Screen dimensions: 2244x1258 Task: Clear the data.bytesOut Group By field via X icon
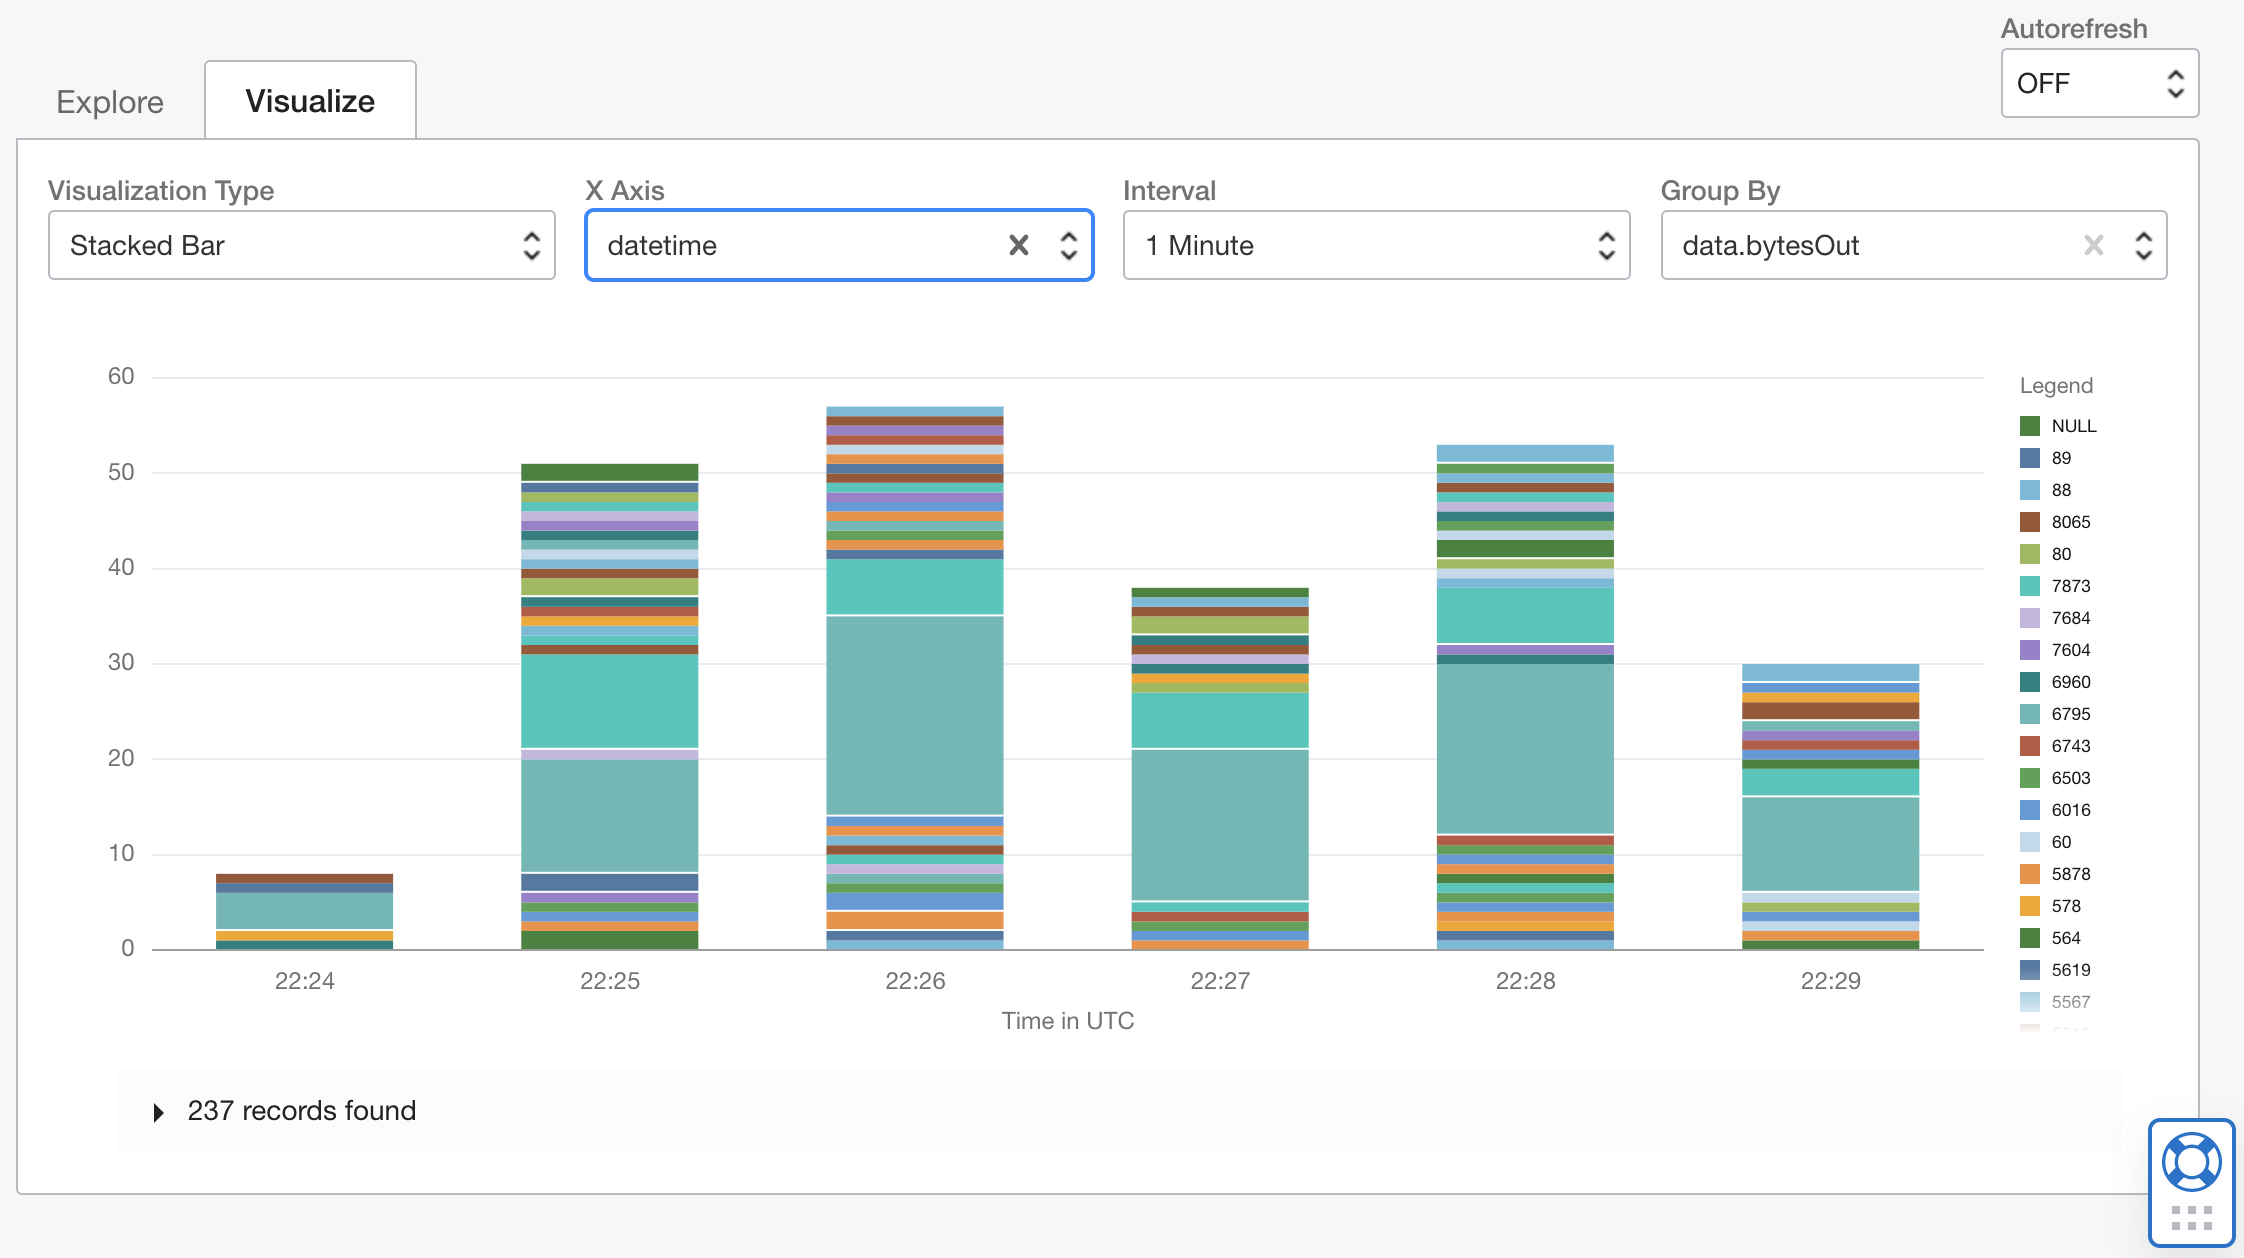(x=2094, y=245)
